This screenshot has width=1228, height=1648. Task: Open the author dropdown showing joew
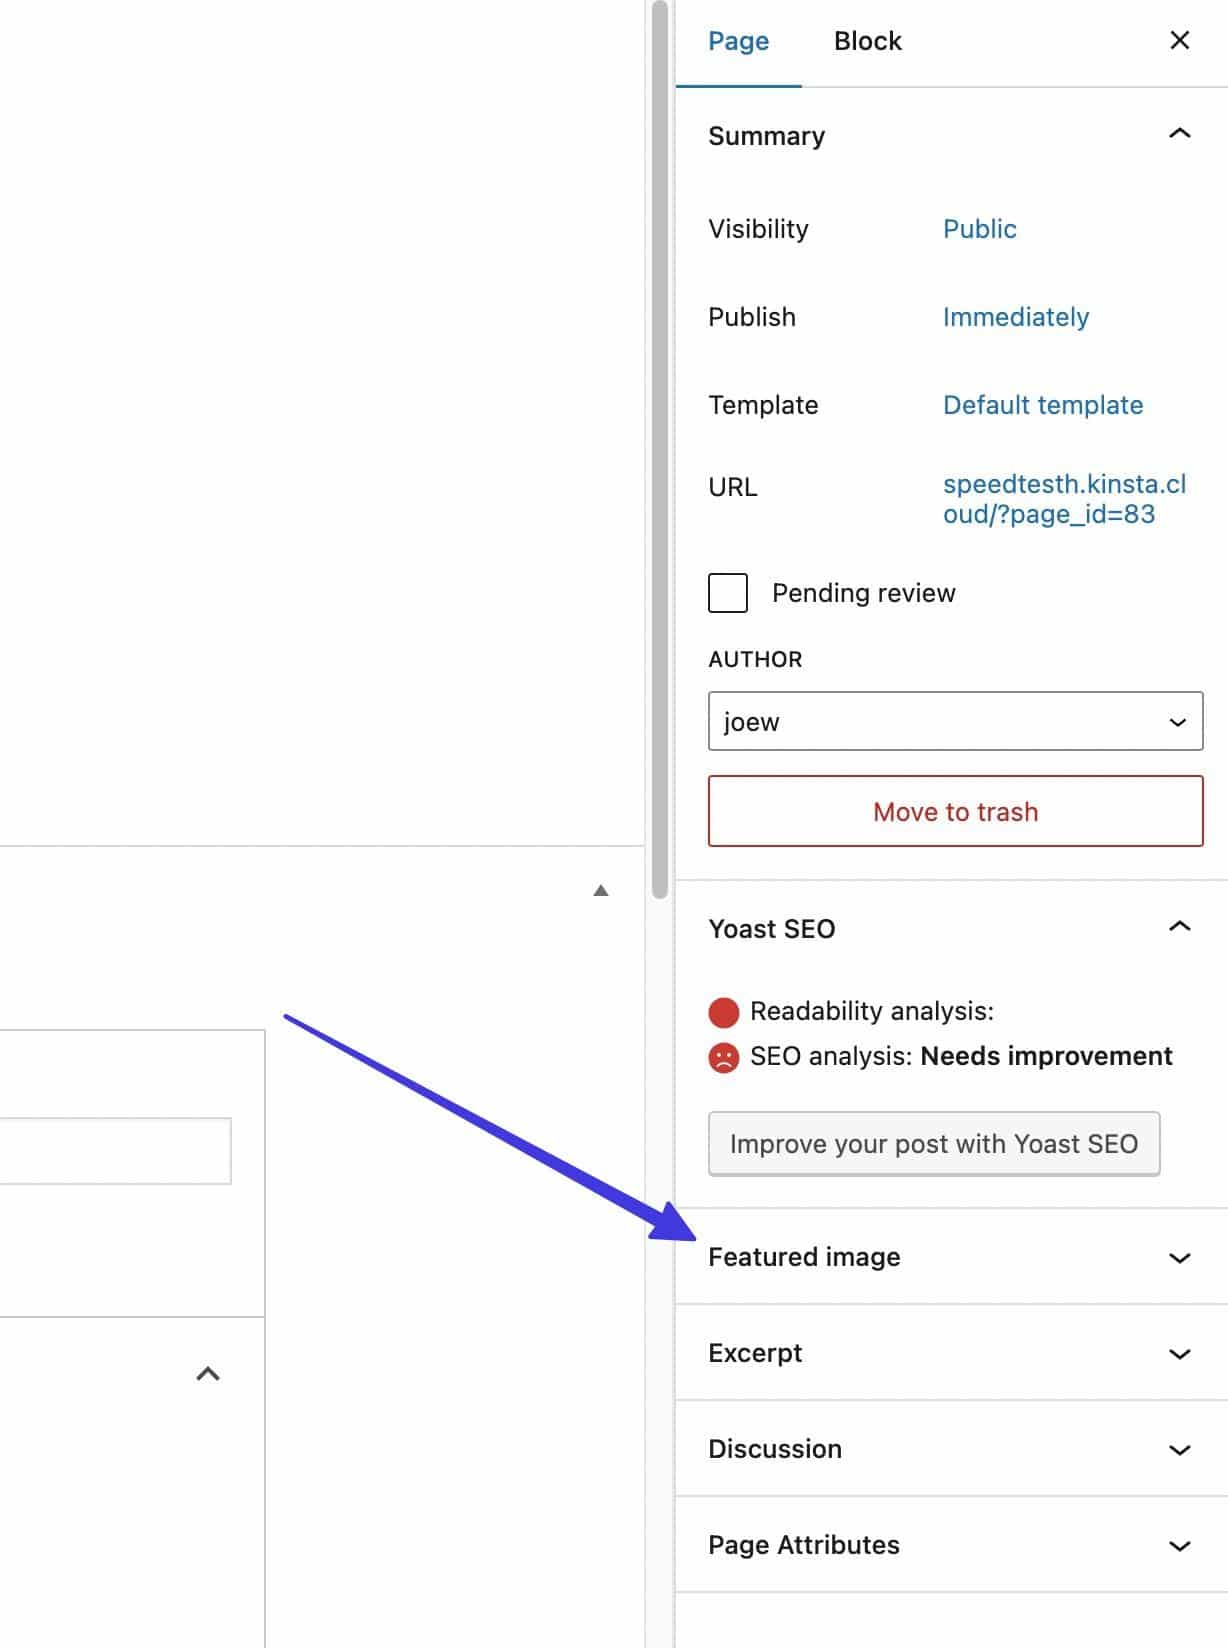tap(954, 721)
